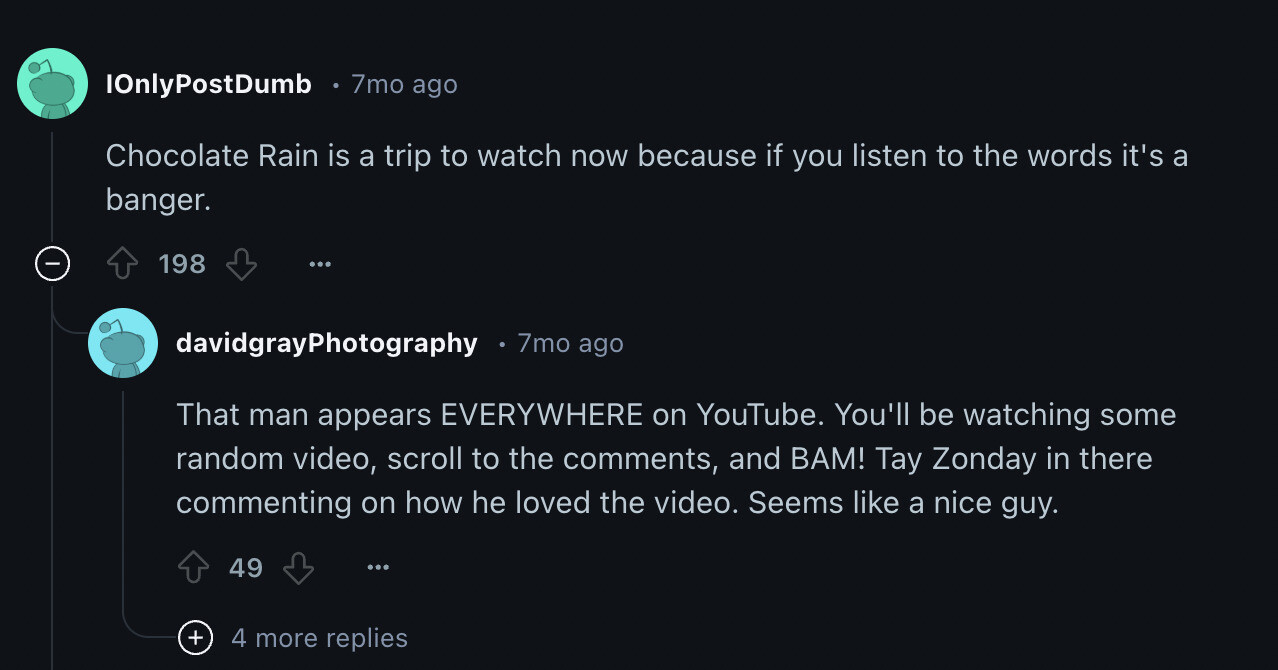Open the davidgrayPhotography username profile link
The height and width of the screenshot is (670, 1278).
tap(326, 343)
